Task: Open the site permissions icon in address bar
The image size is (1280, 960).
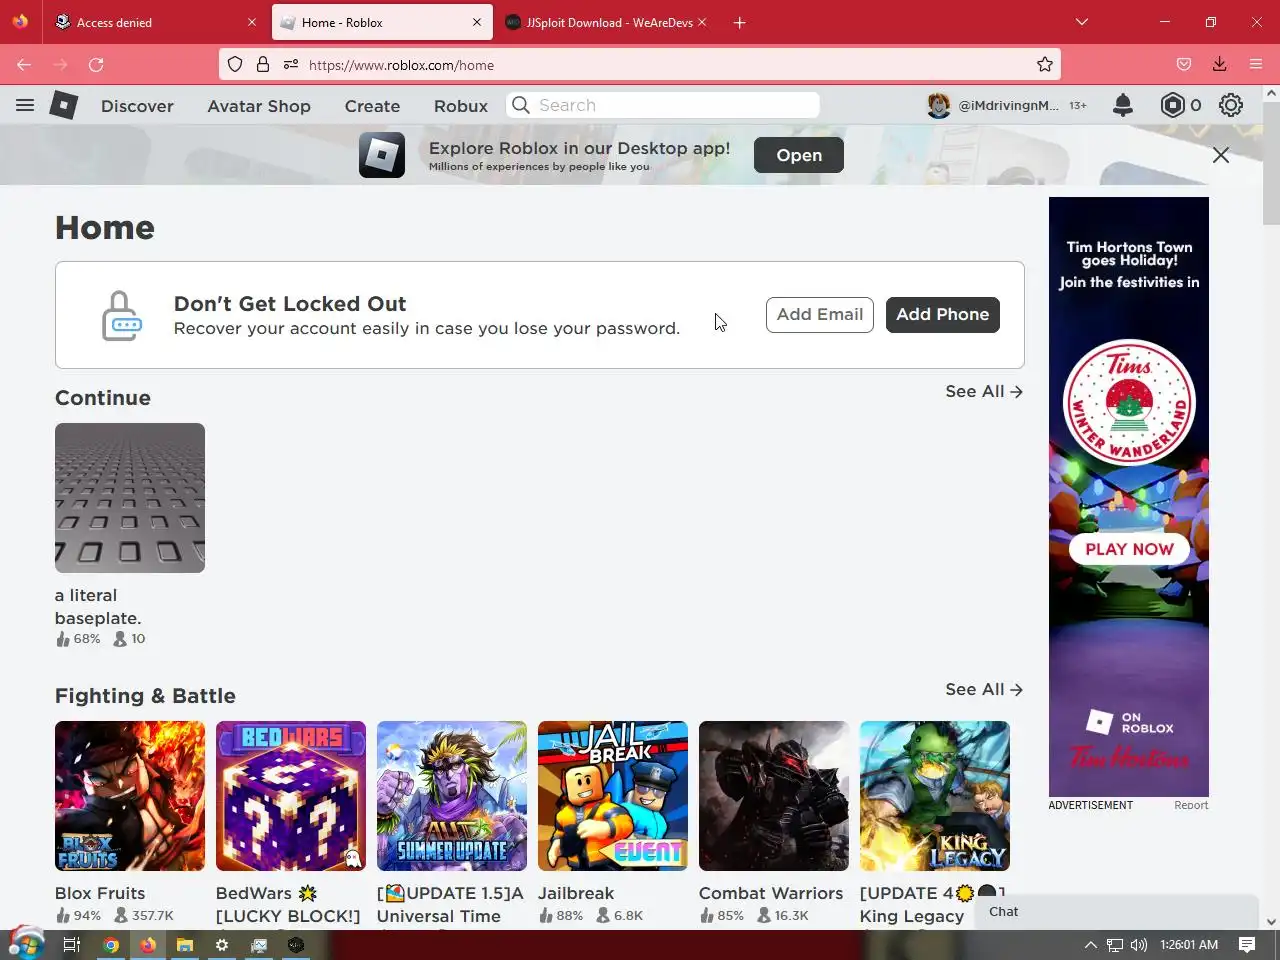Action: pos(291,65)
